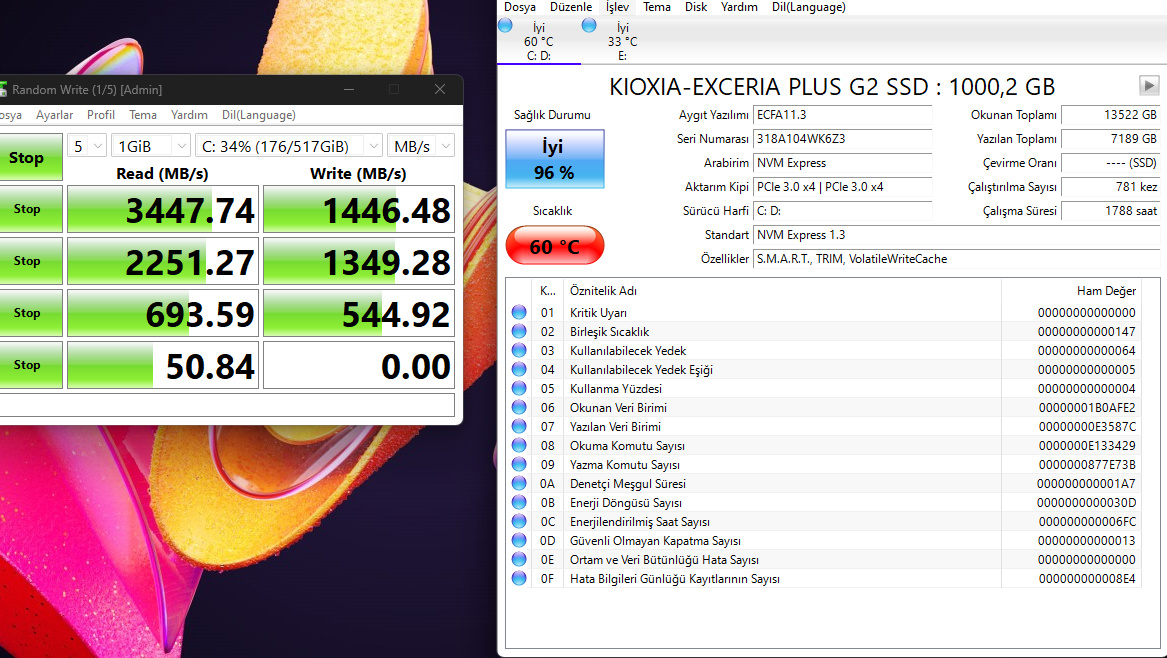Click status orb for Denetçi Meşgul Süresi row
1167x658 pixels.
(519, 484)
